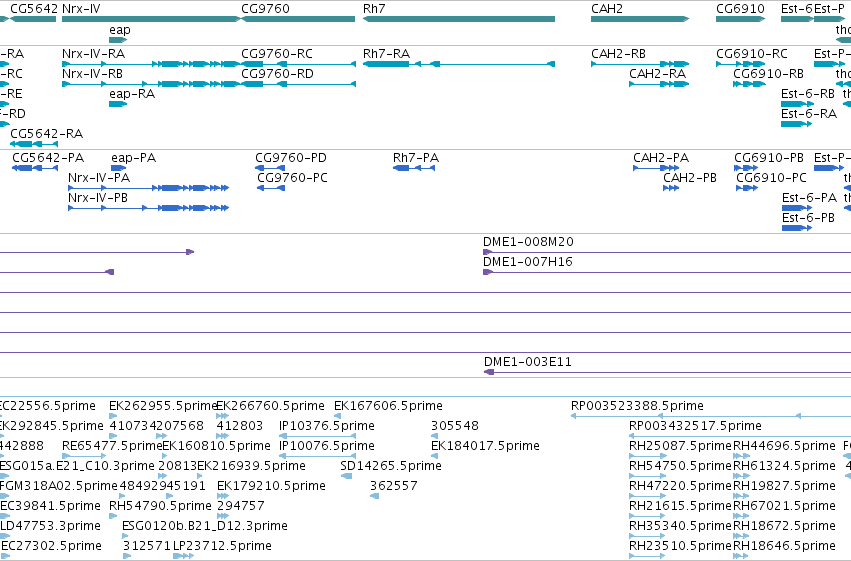Select protein CG5642-PA feature
This screenshot has width=851, height=561.
(x=35, y=168)
